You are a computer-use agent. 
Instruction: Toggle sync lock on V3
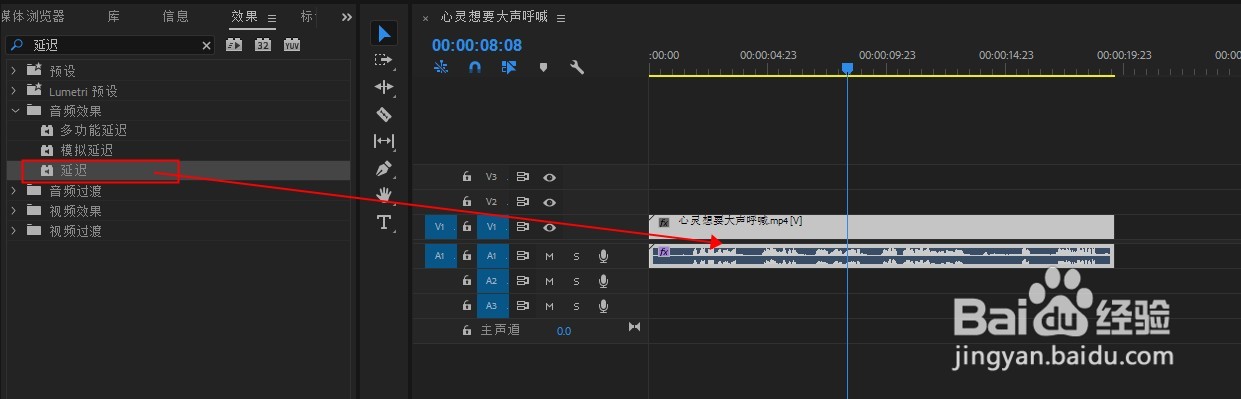522,177
